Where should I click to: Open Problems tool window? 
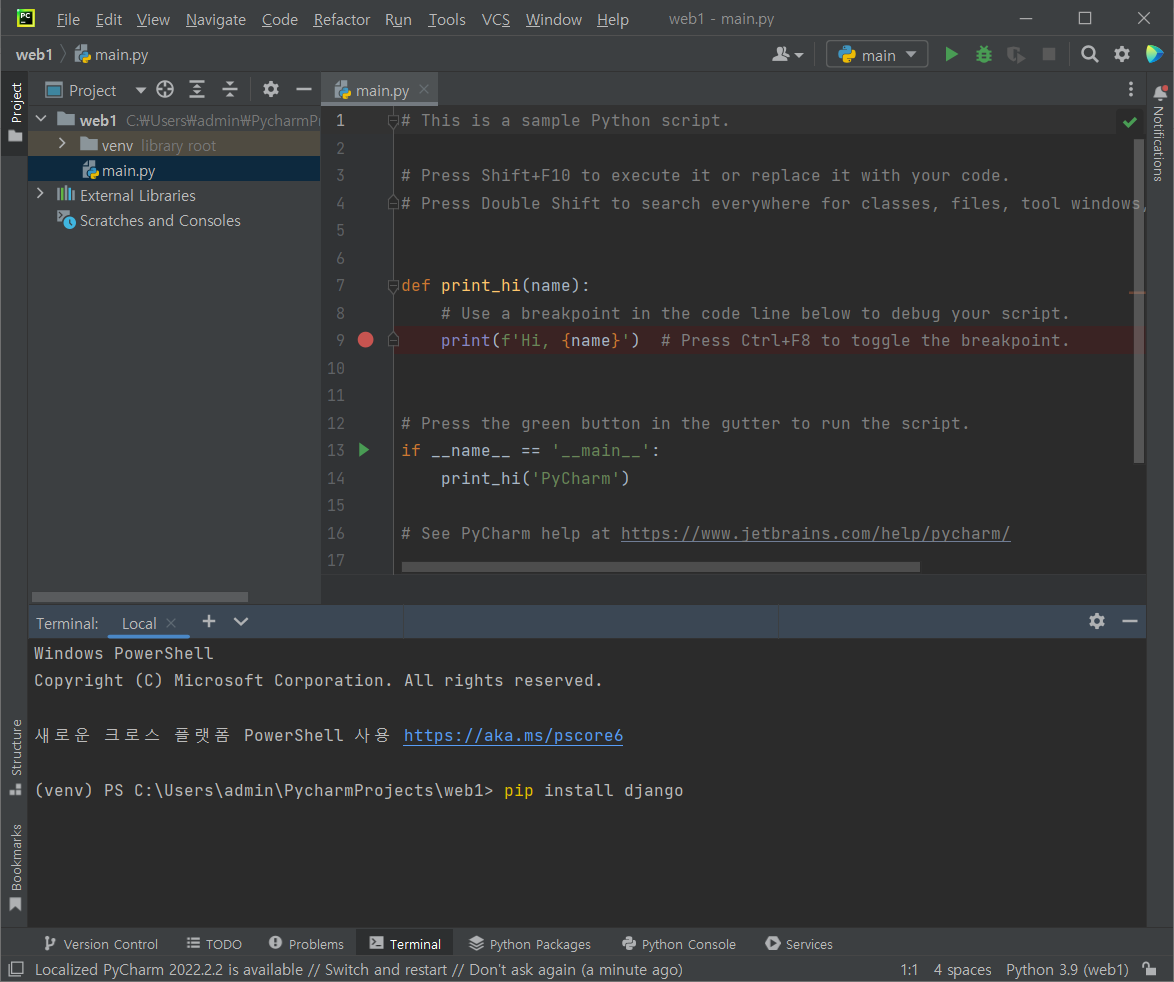(x=306, y=944)
